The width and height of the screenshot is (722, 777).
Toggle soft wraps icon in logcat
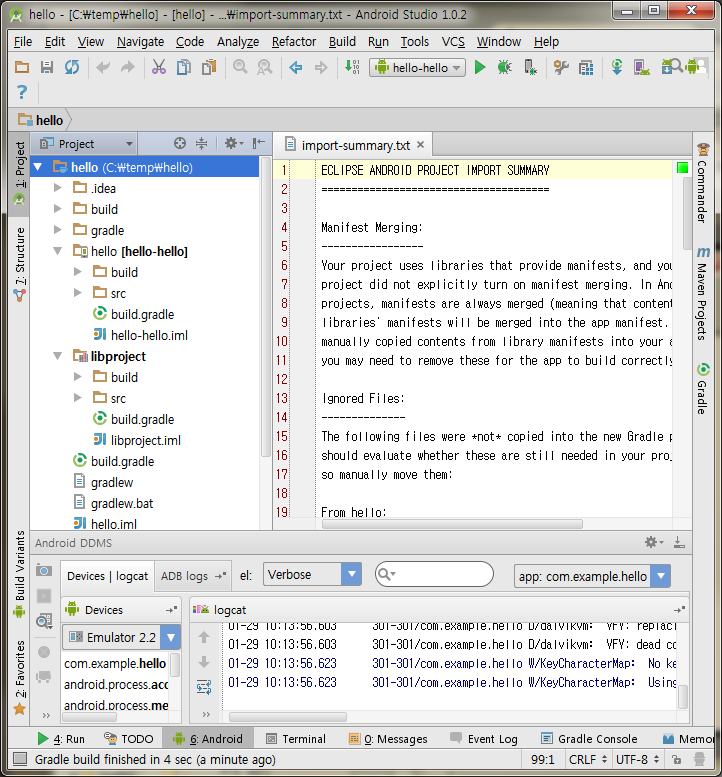coord(204,687)
